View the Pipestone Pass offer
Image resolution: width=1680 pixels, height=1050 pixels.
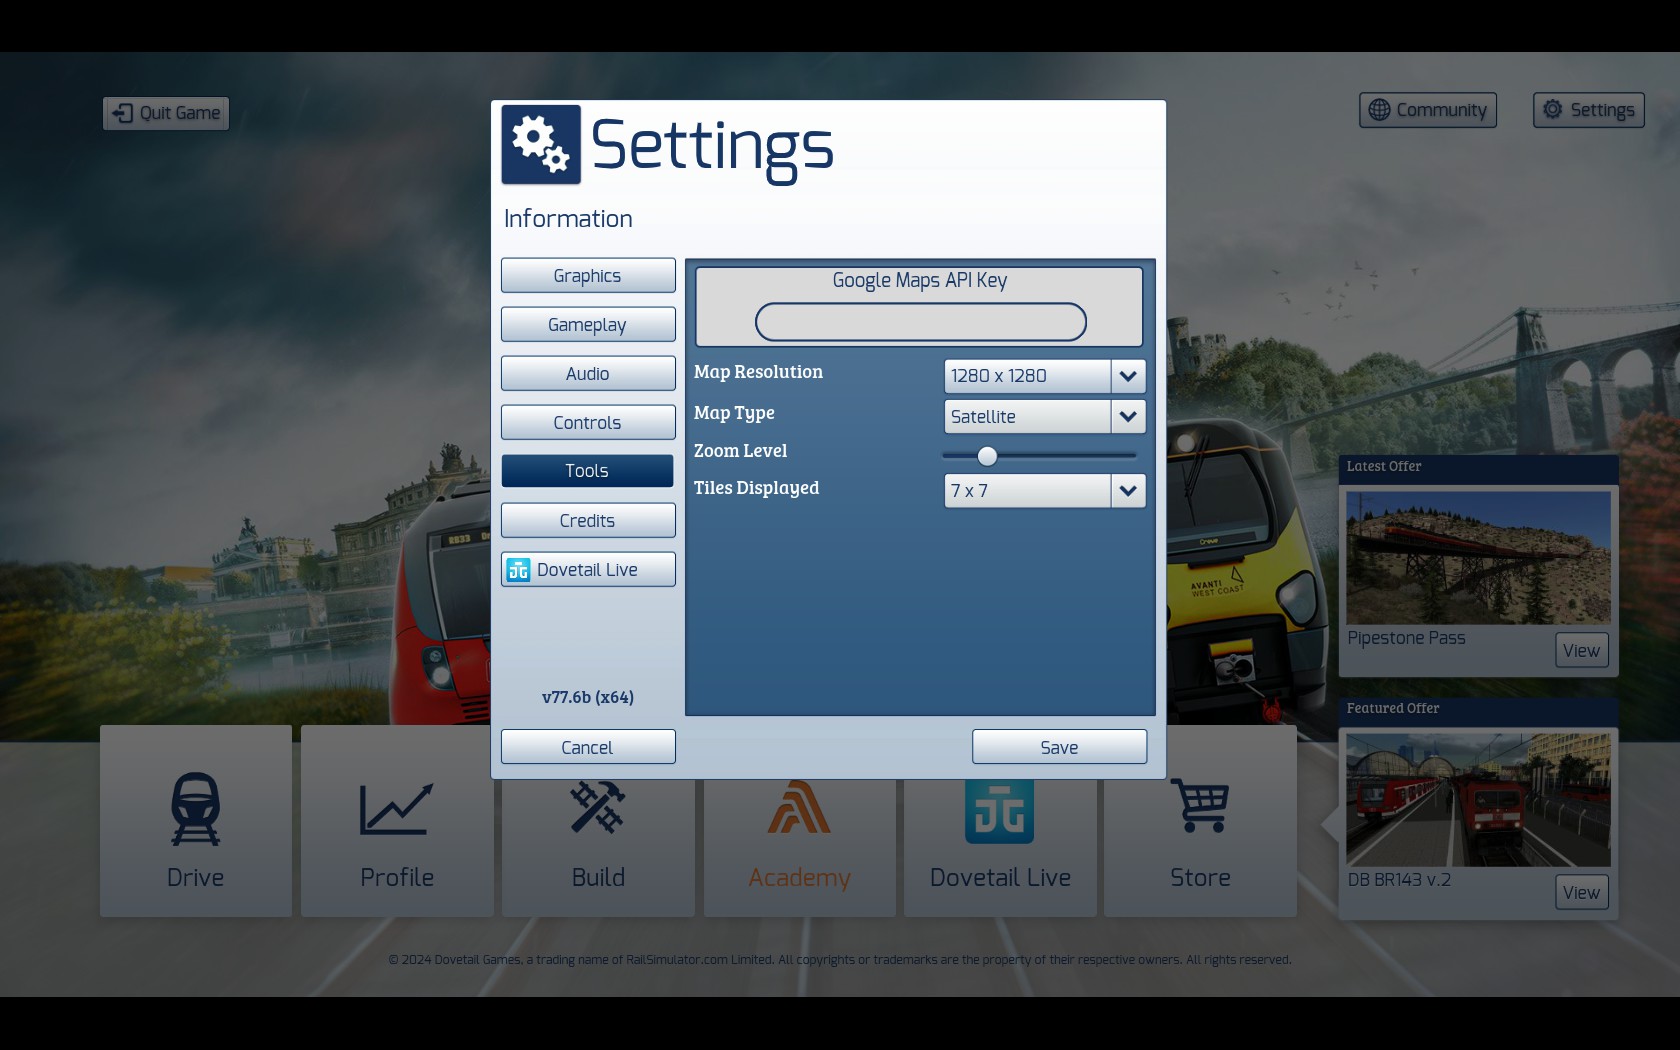(x=1582, y=651)
